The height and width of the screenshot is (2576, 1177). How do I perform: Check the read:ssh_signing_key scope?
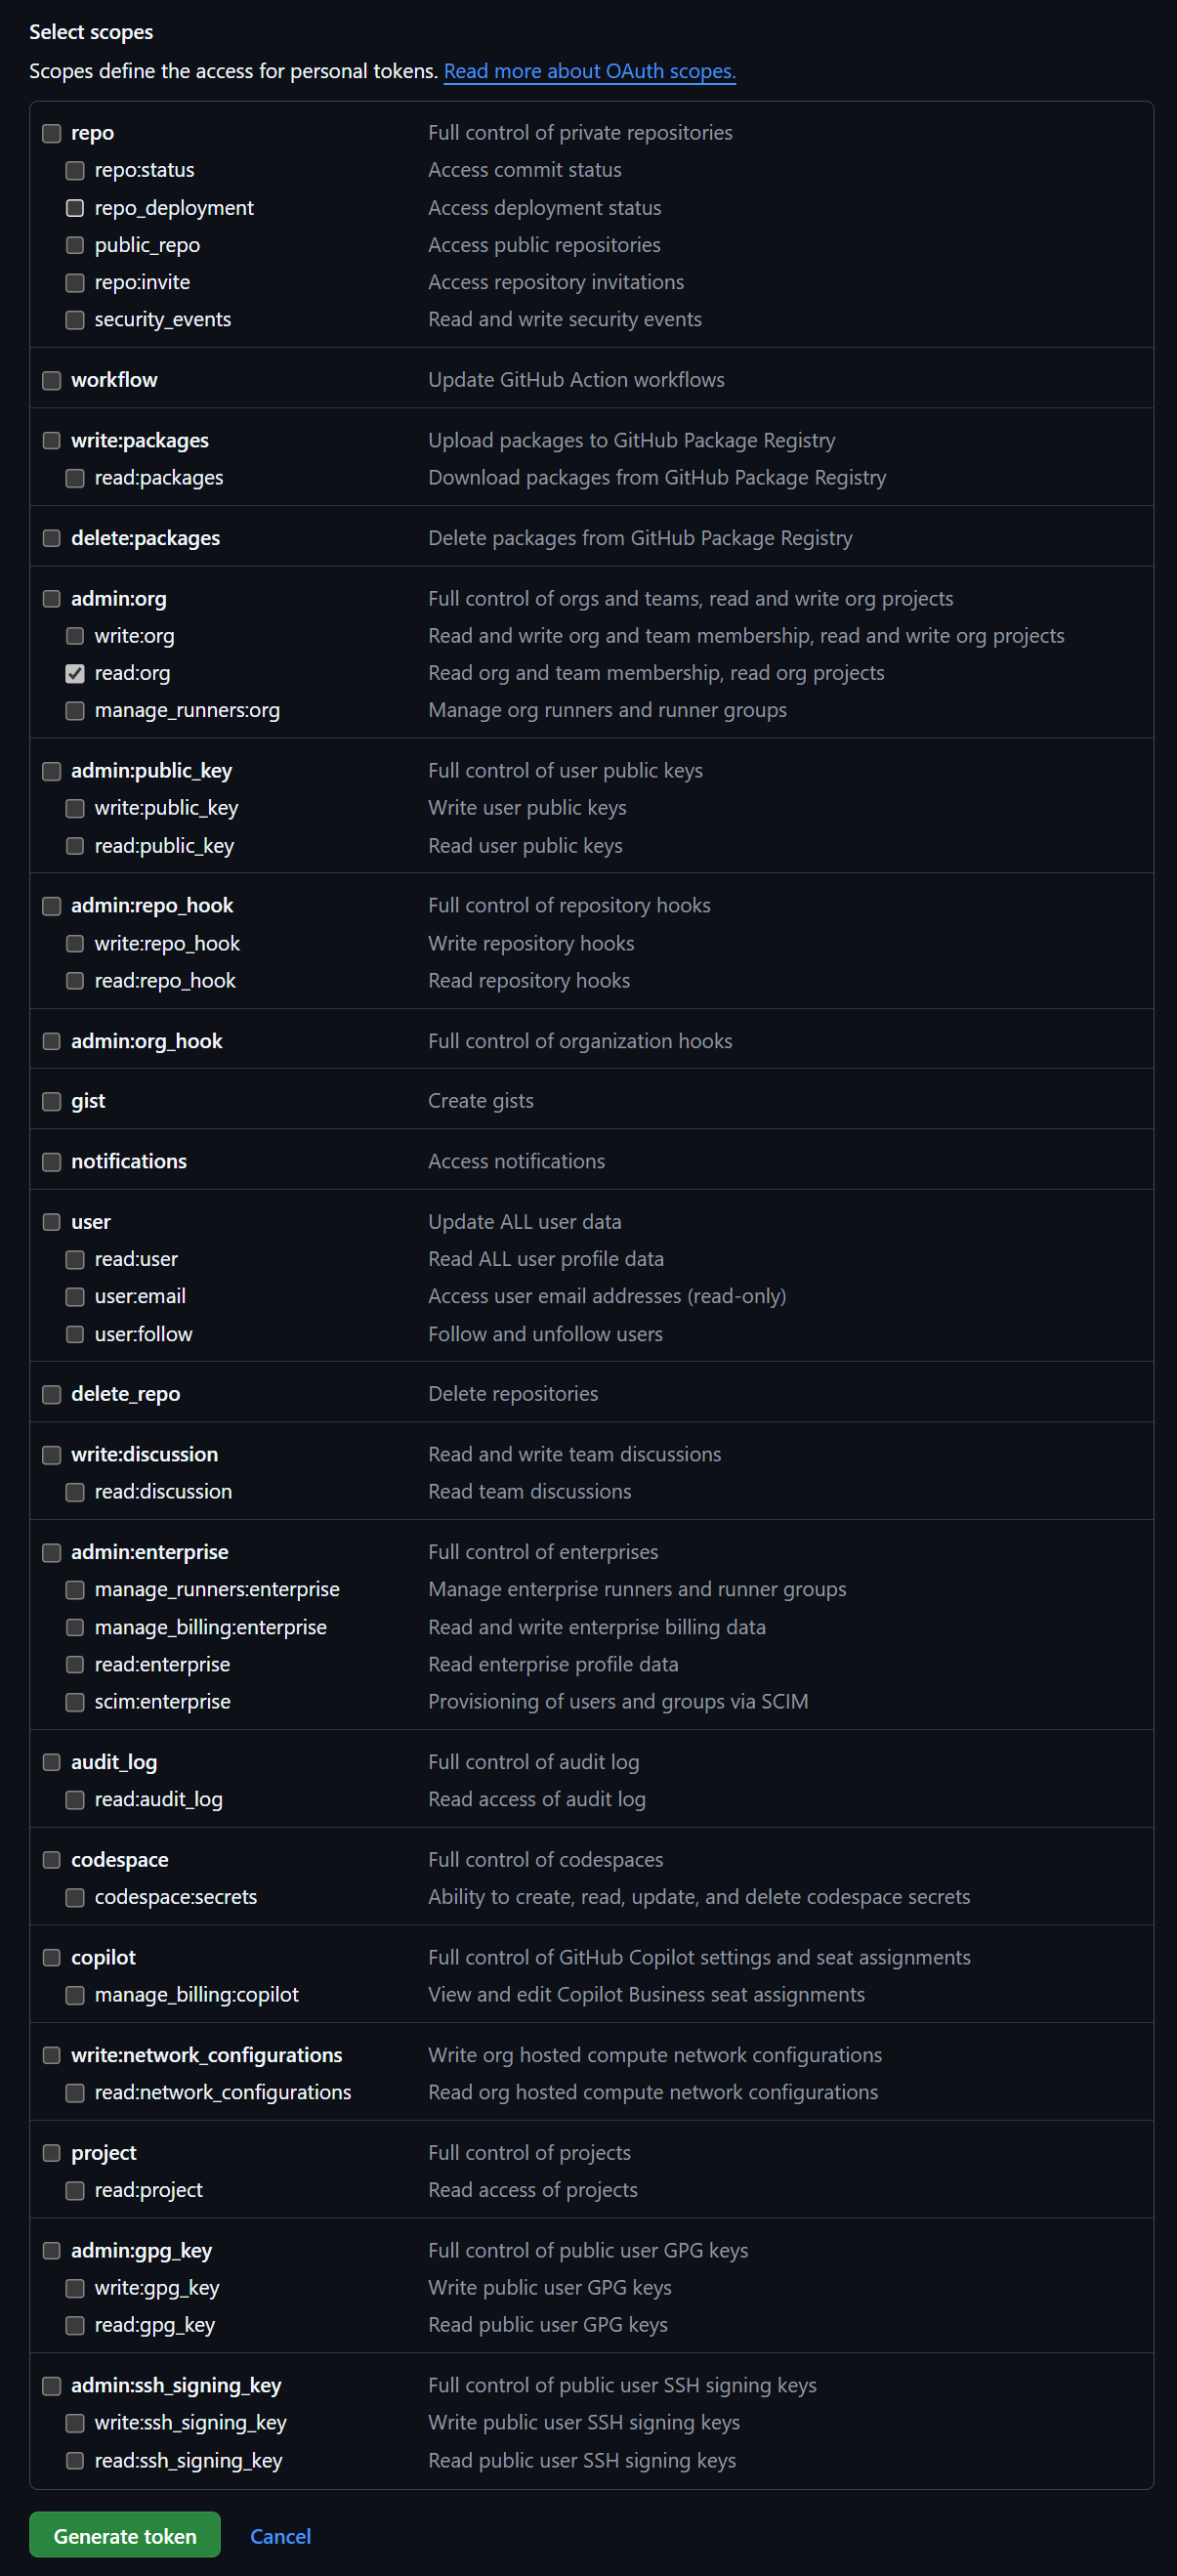tap(75, 2460)
